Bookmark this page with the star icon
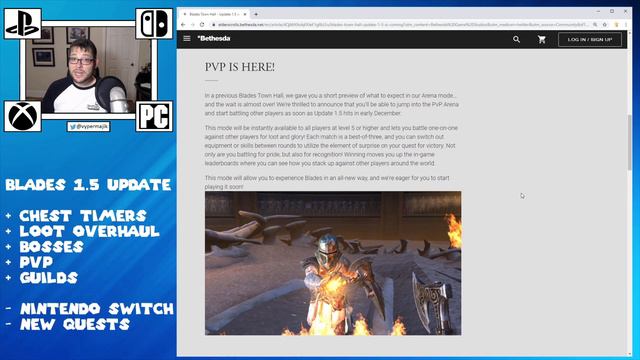This screenshot has height=360, width=640. (604, 24)
